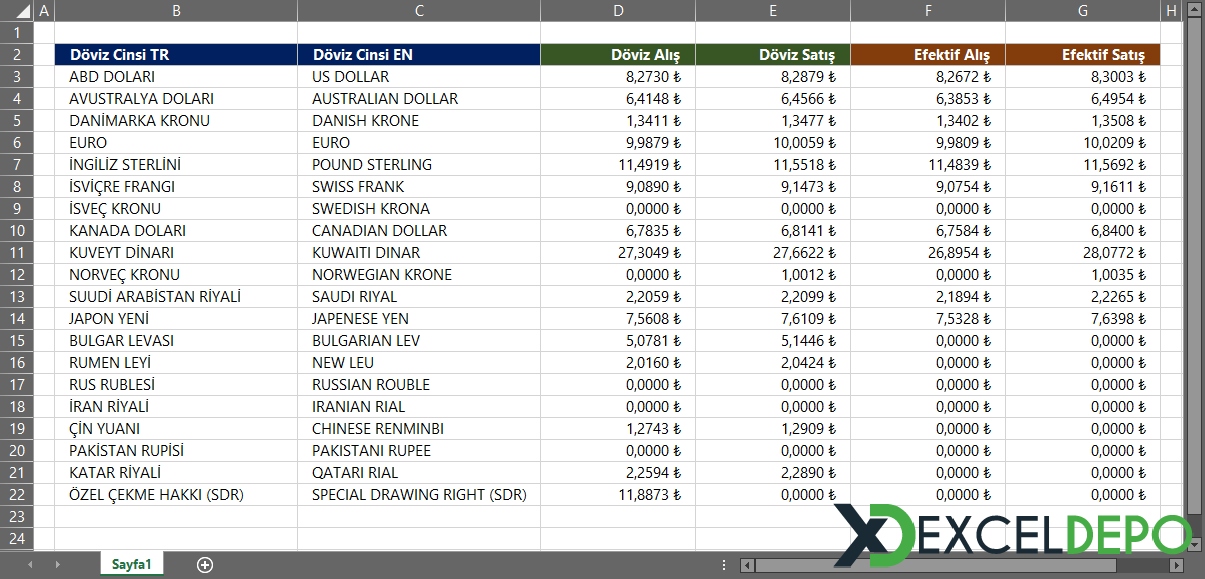Select the 6,4954 Australian effective selling cell

pyautogui.click(x=1083, y=99)
